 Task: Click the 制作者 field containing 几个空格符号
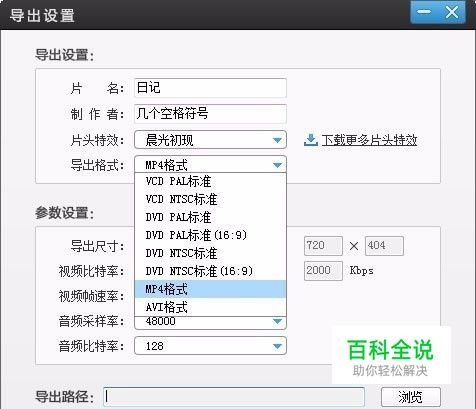(x=210, y=114)
